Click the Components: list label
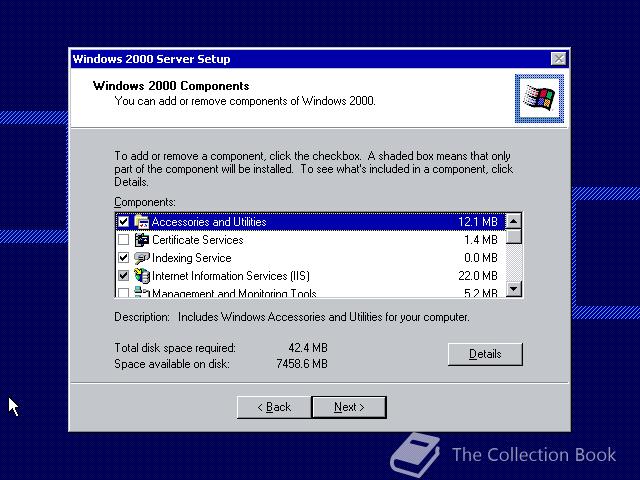This screenshot has height=480, width=640. [x=144, y=202]
